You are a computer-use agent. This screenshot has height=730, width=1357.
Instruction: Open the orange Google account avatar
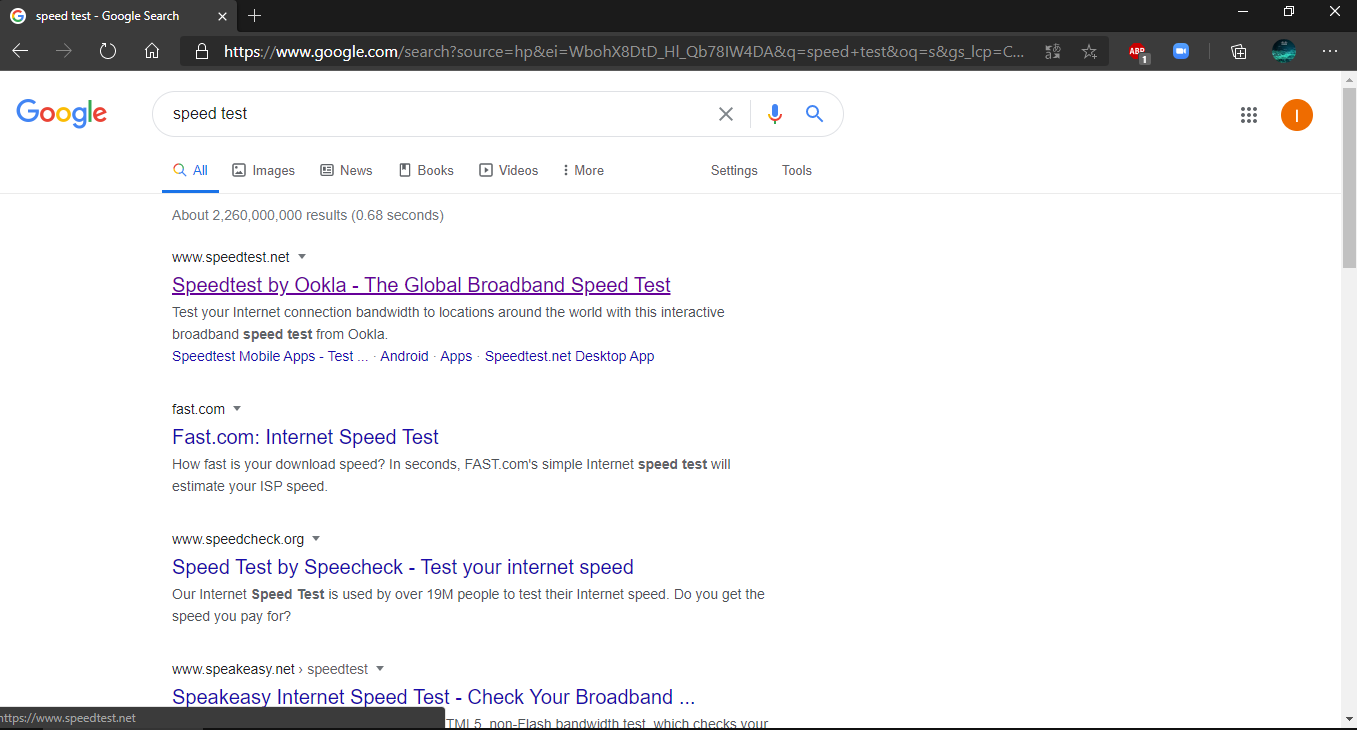click(1297, 115)
